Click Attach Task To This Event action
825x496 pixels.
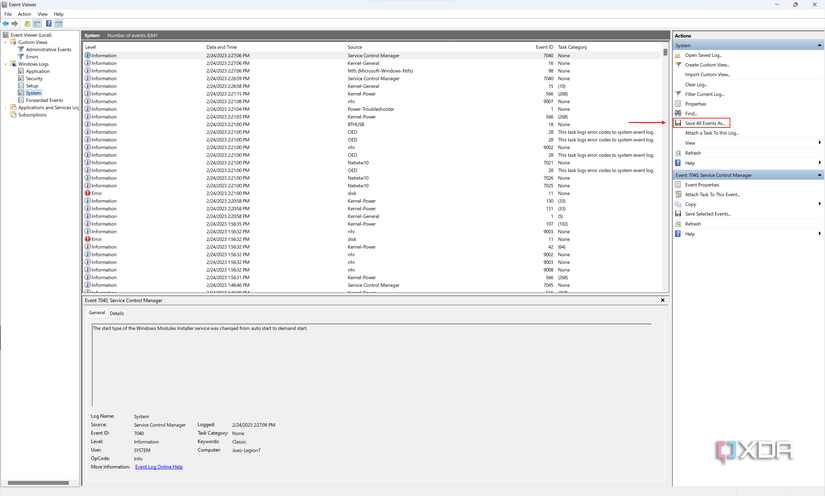tap(712, 195)
